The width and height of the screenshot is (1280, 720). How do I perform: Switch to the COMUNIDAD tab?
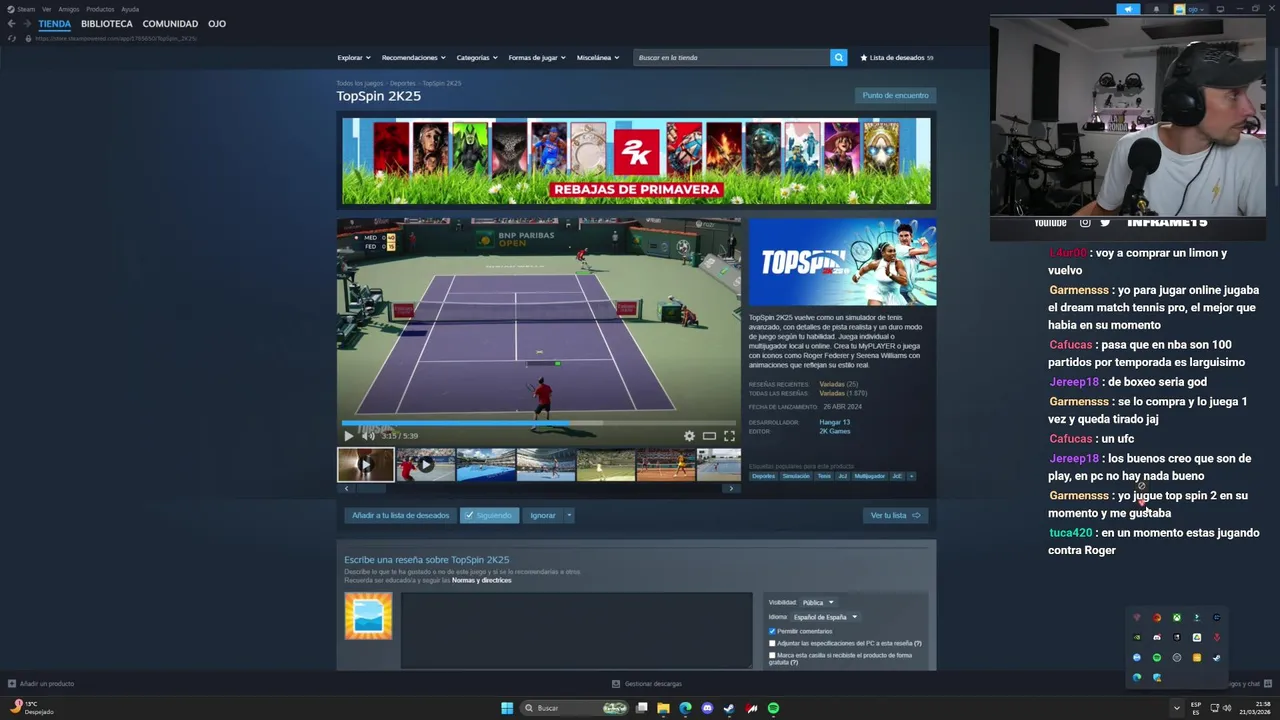point(170,24)
